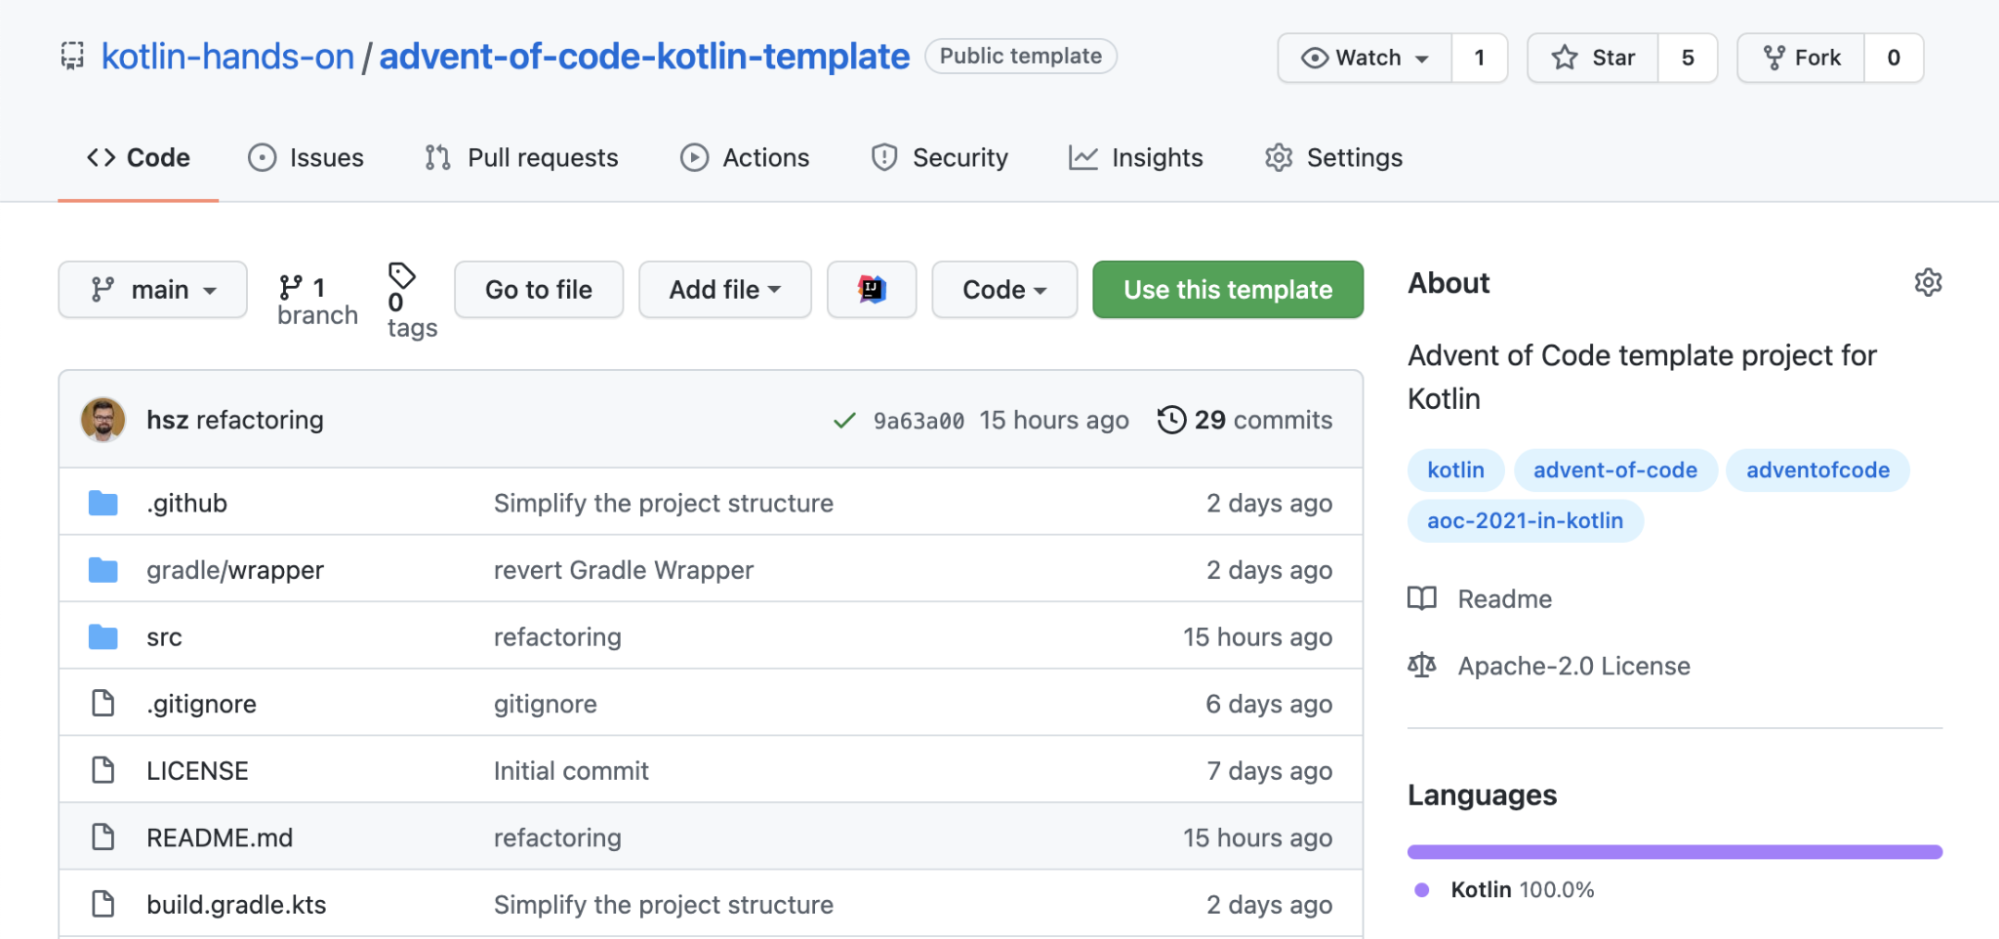This screenshot has width=1999, height=939.
Task: Click the repository template icon beside kotlin-hands-on
Action: (72, 56)
